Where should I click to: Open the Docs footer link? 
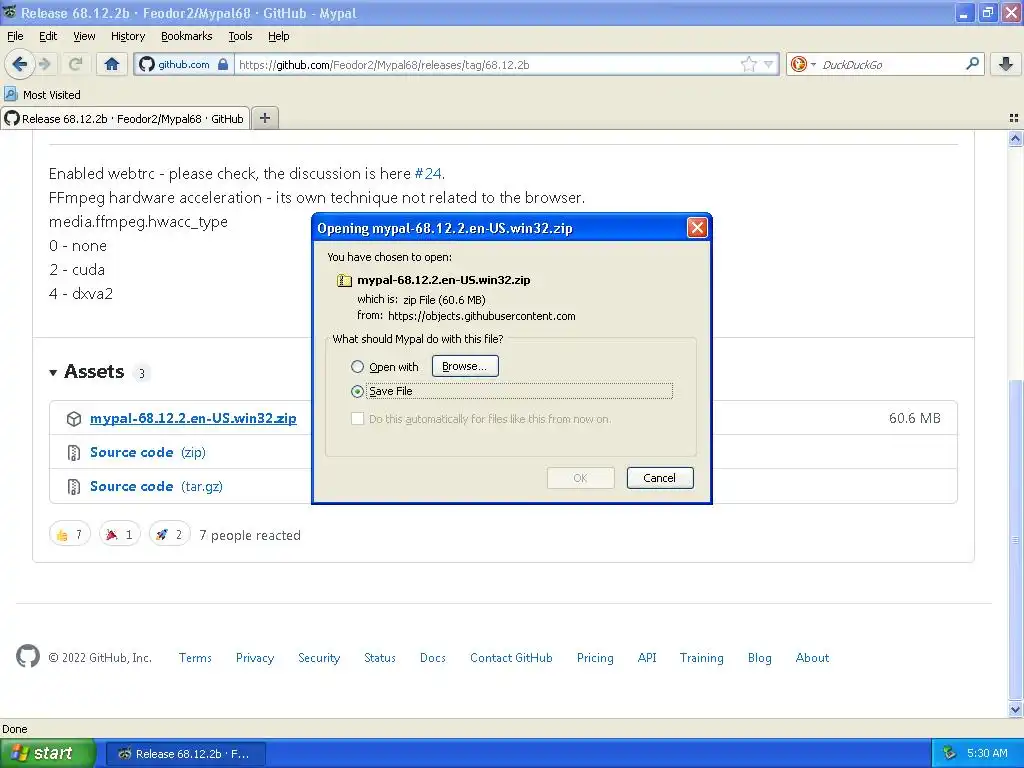[x=432, y=658]
